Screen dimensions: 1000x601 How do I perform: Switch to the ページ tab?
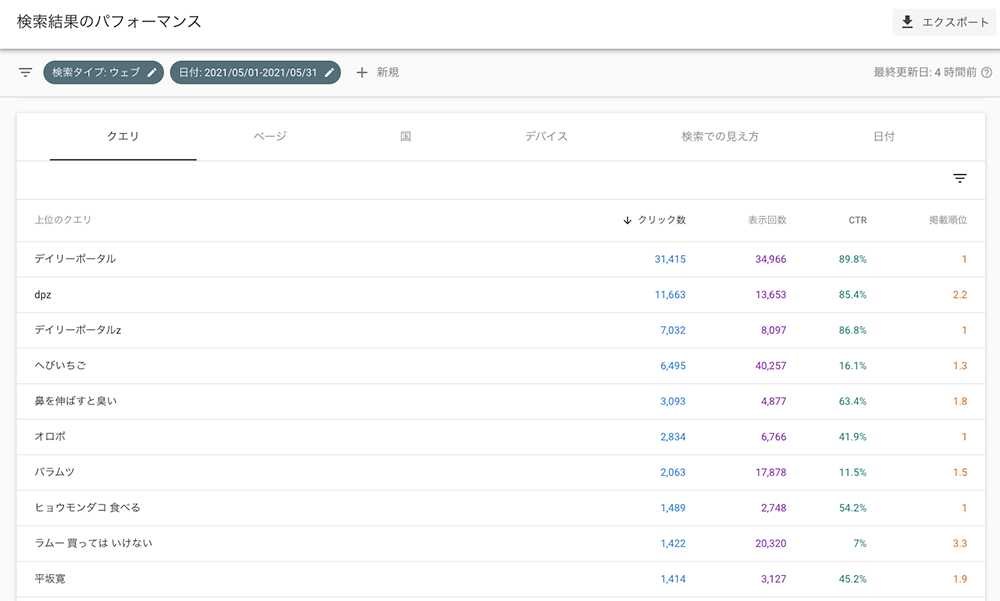point(270,137)
